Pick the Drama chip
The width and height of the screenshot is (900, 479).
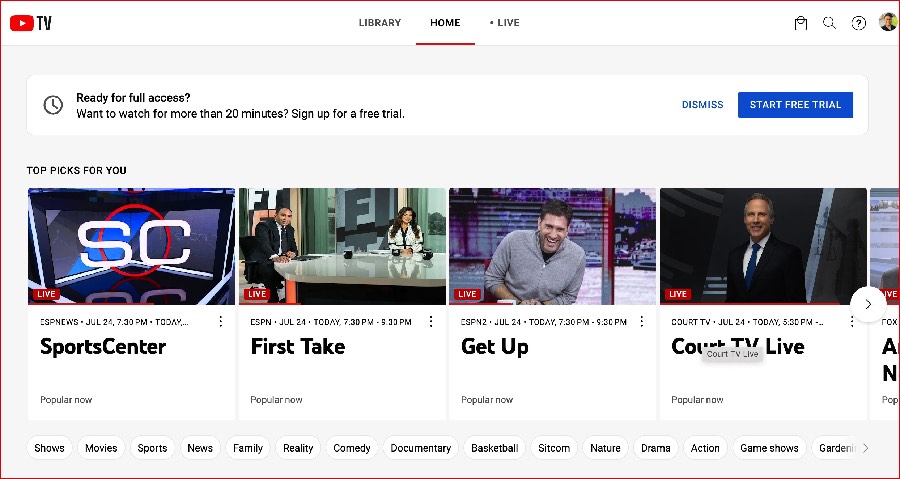pos(655,448)
